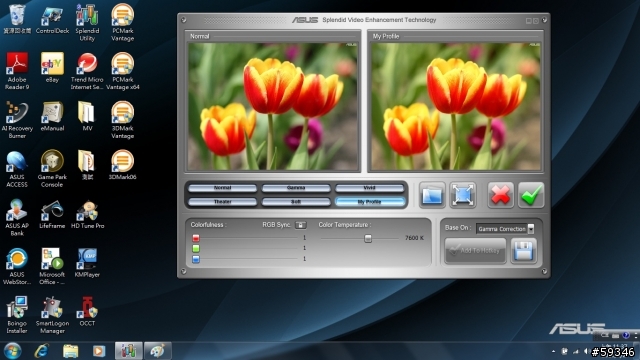Open OCCT desktop icon
This screenshot has height=360, width=640.
point(87,311)
